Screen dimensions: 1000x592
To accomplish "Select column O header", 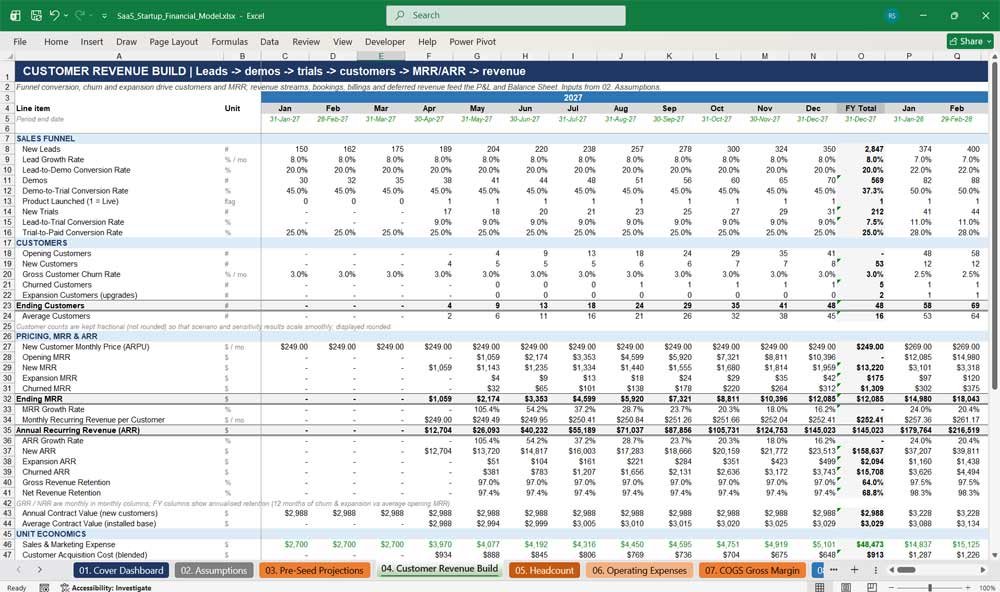I will [x=860, y=56].
